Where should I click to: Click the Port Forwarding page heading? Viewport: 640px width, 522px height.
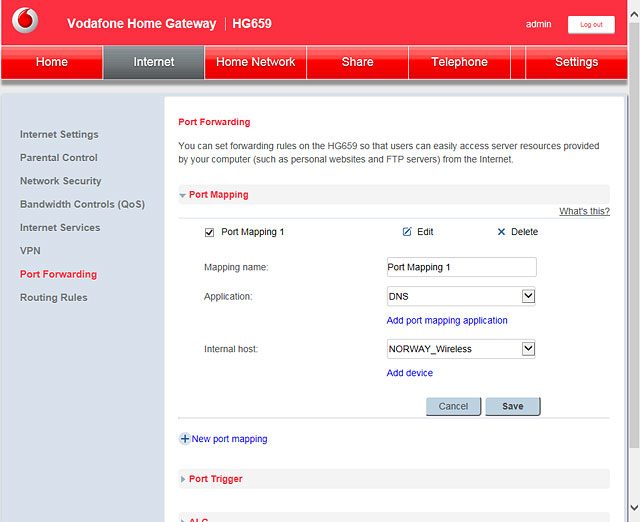(214, 122)
